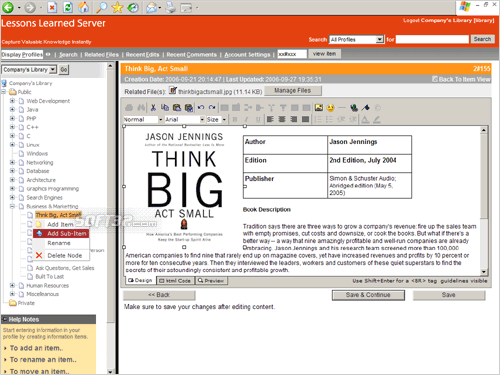500x375 pixels.
Task: Open the paragraph style Normal dropdown
Action: pyautogui.click(x=160, y=119)
